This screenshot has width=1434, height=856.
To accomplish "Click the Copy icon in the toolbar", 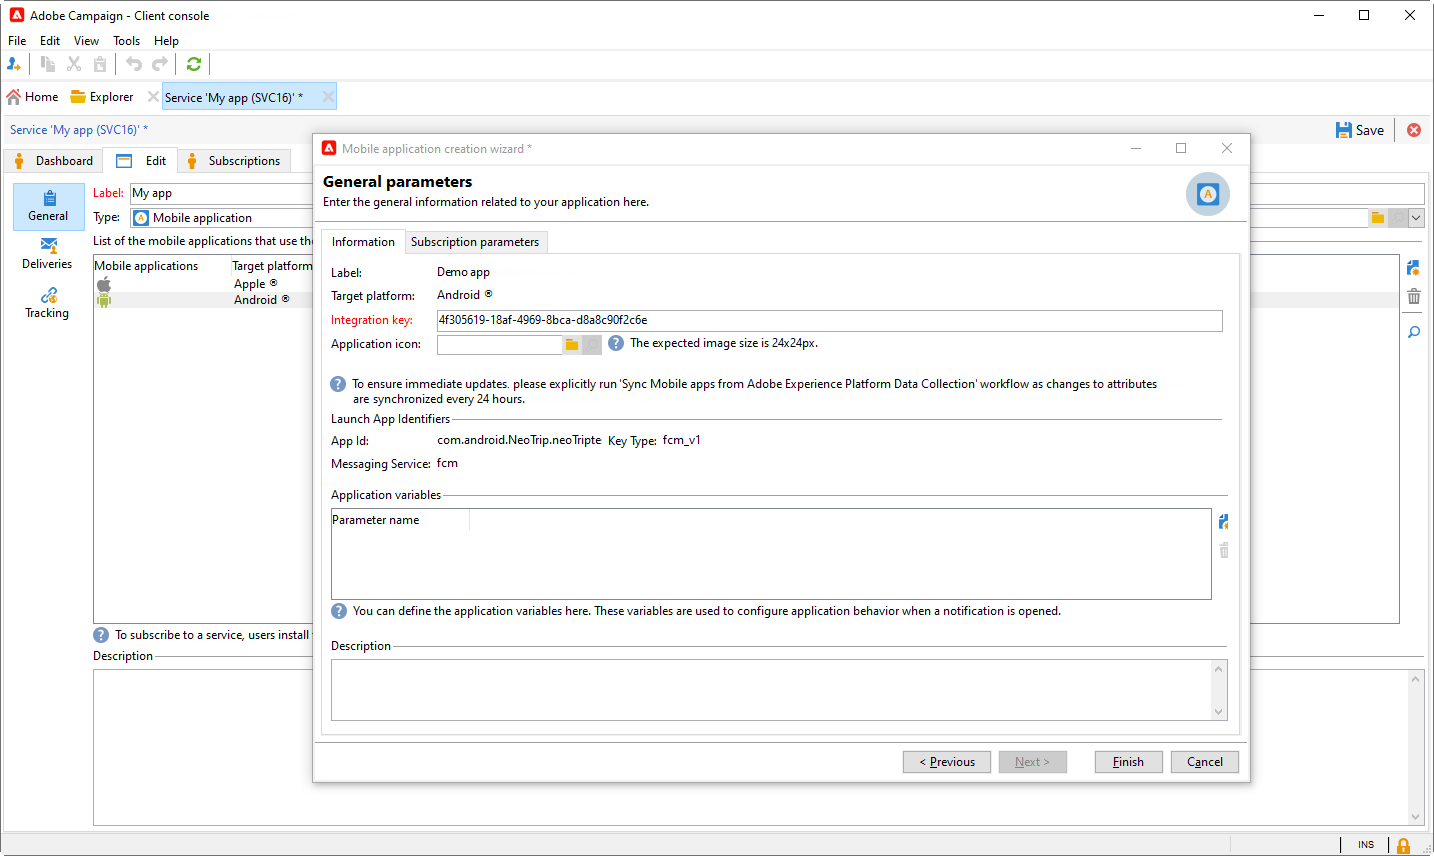I will 48,64.
